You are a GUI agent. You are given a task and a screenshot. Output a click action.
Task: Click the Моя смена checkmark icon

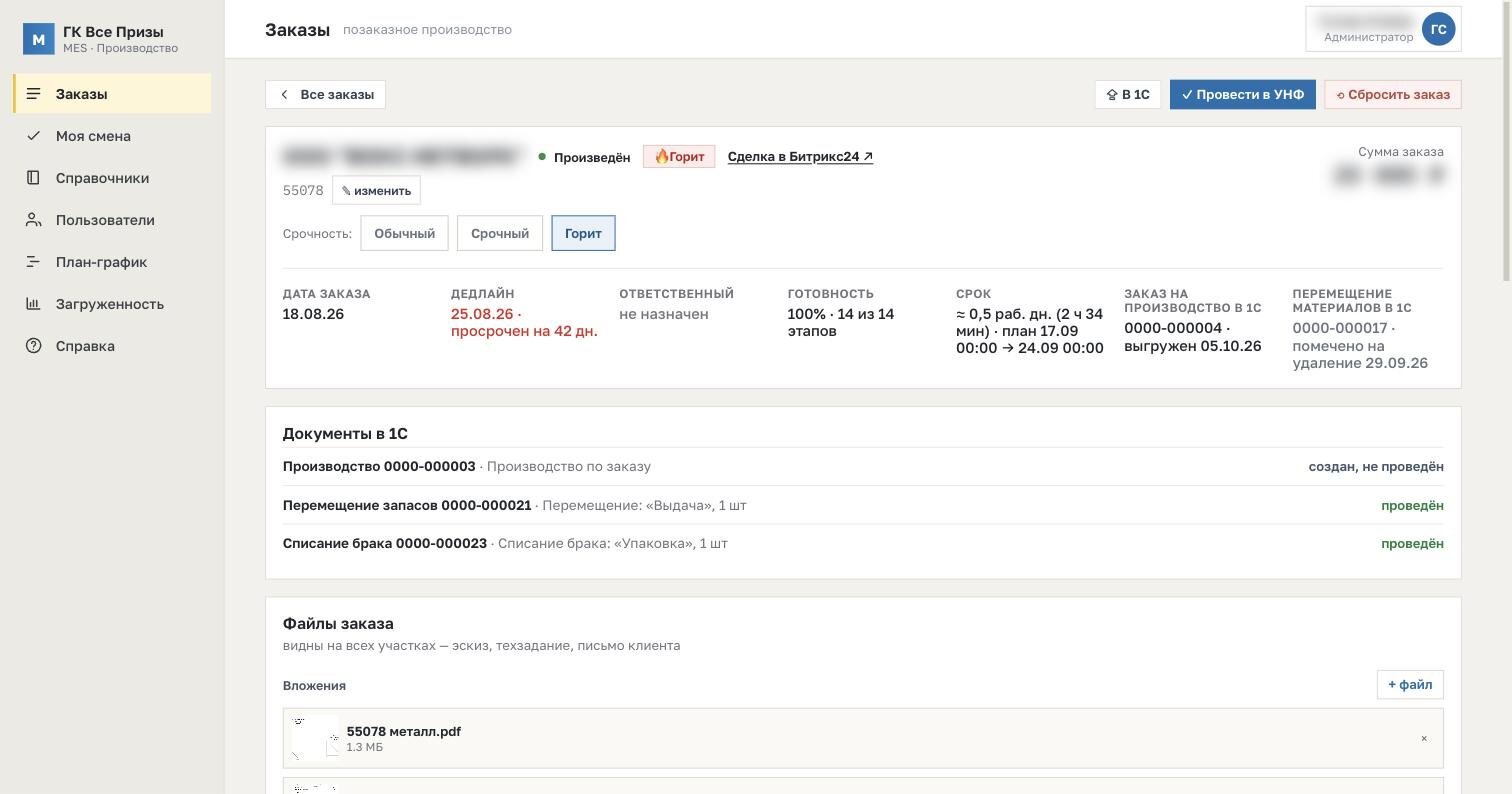click(33, 136)
